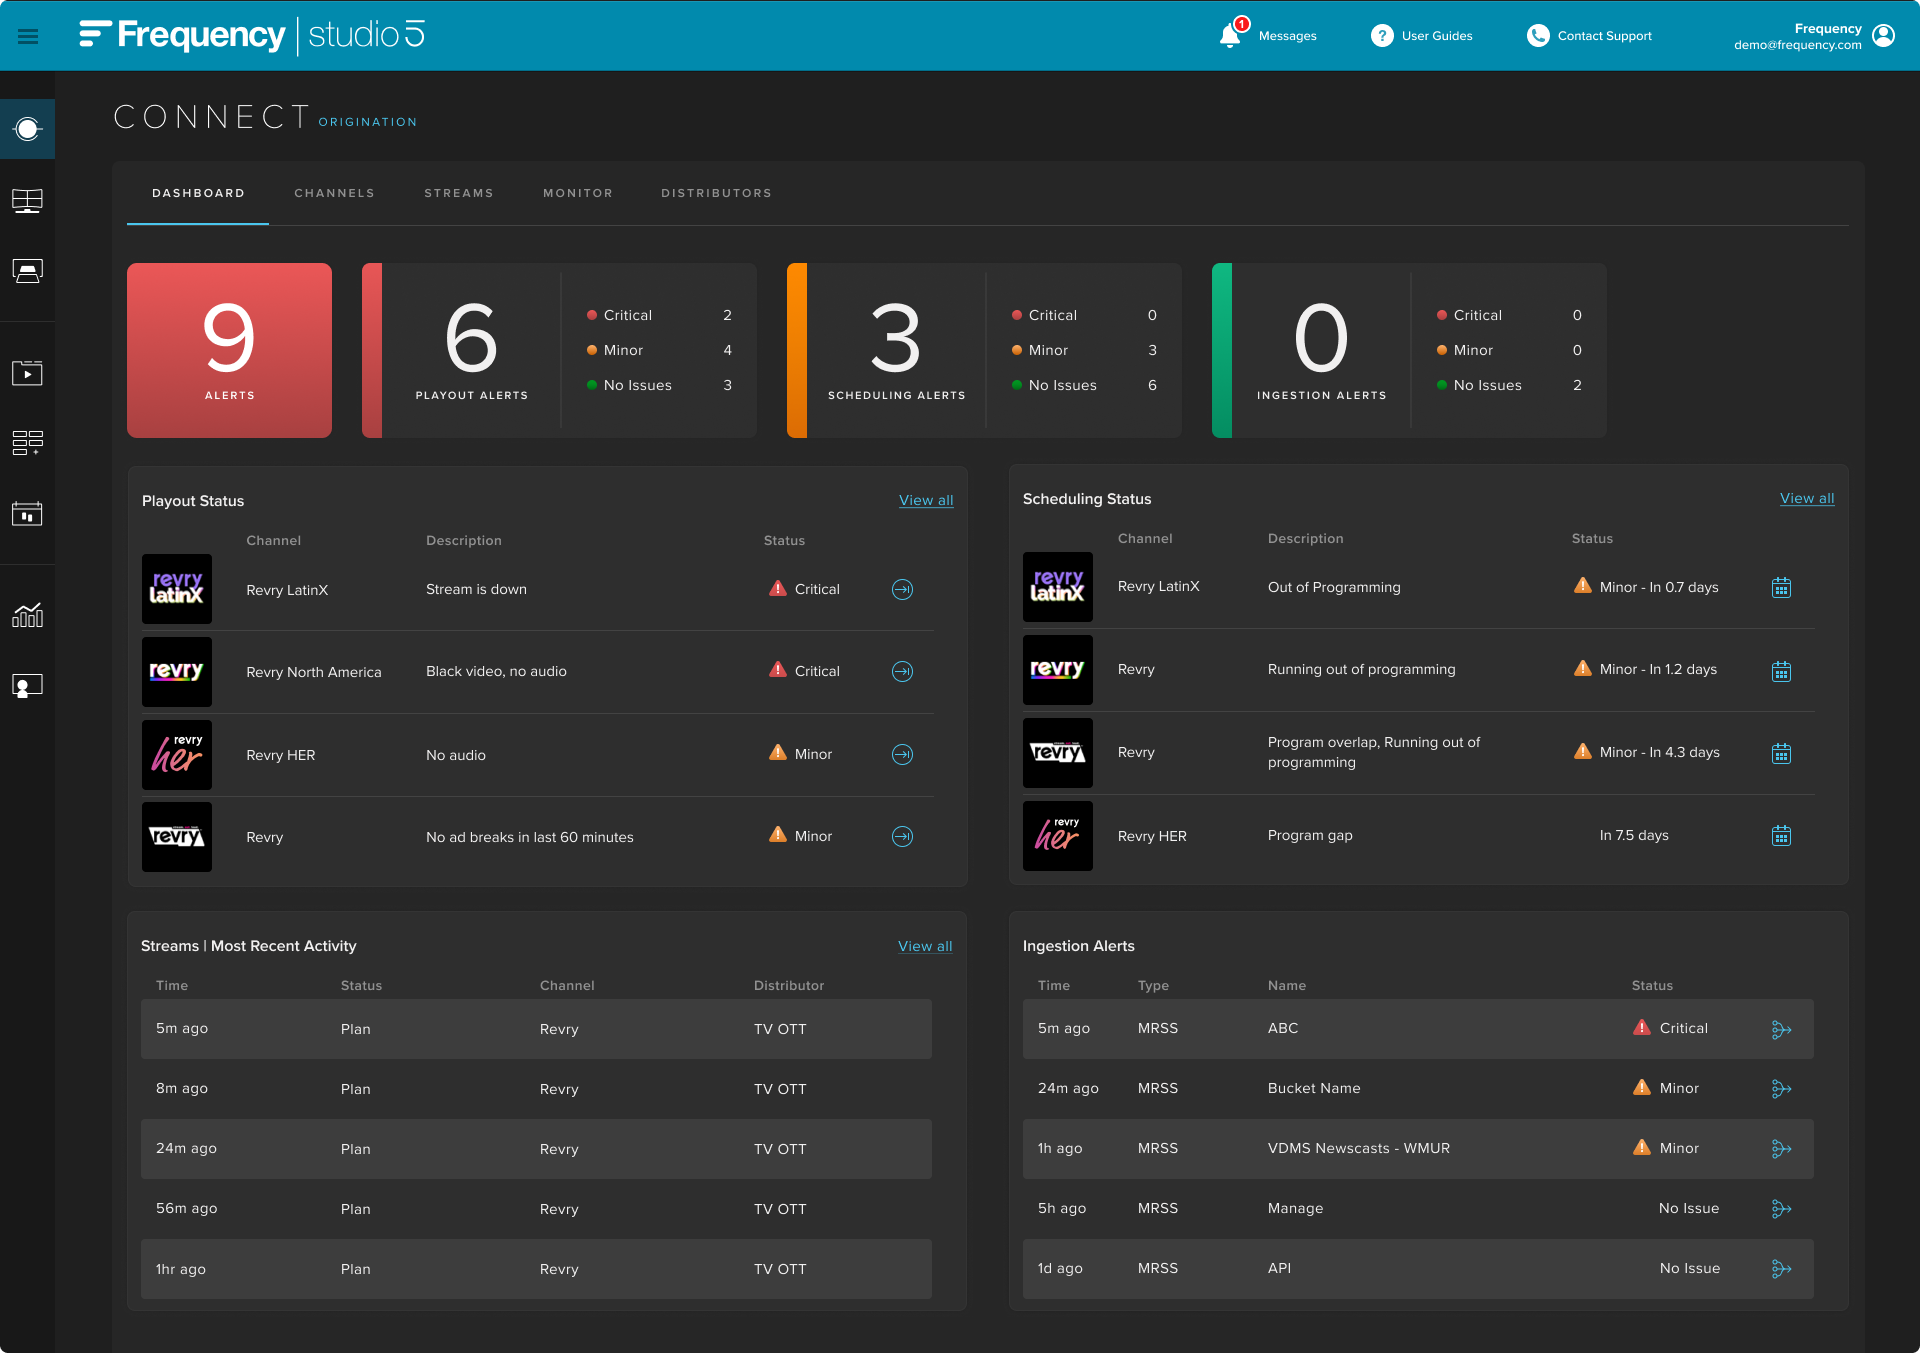View all Streams recent activity
1920x1353 pixels.
click(925, 946)
